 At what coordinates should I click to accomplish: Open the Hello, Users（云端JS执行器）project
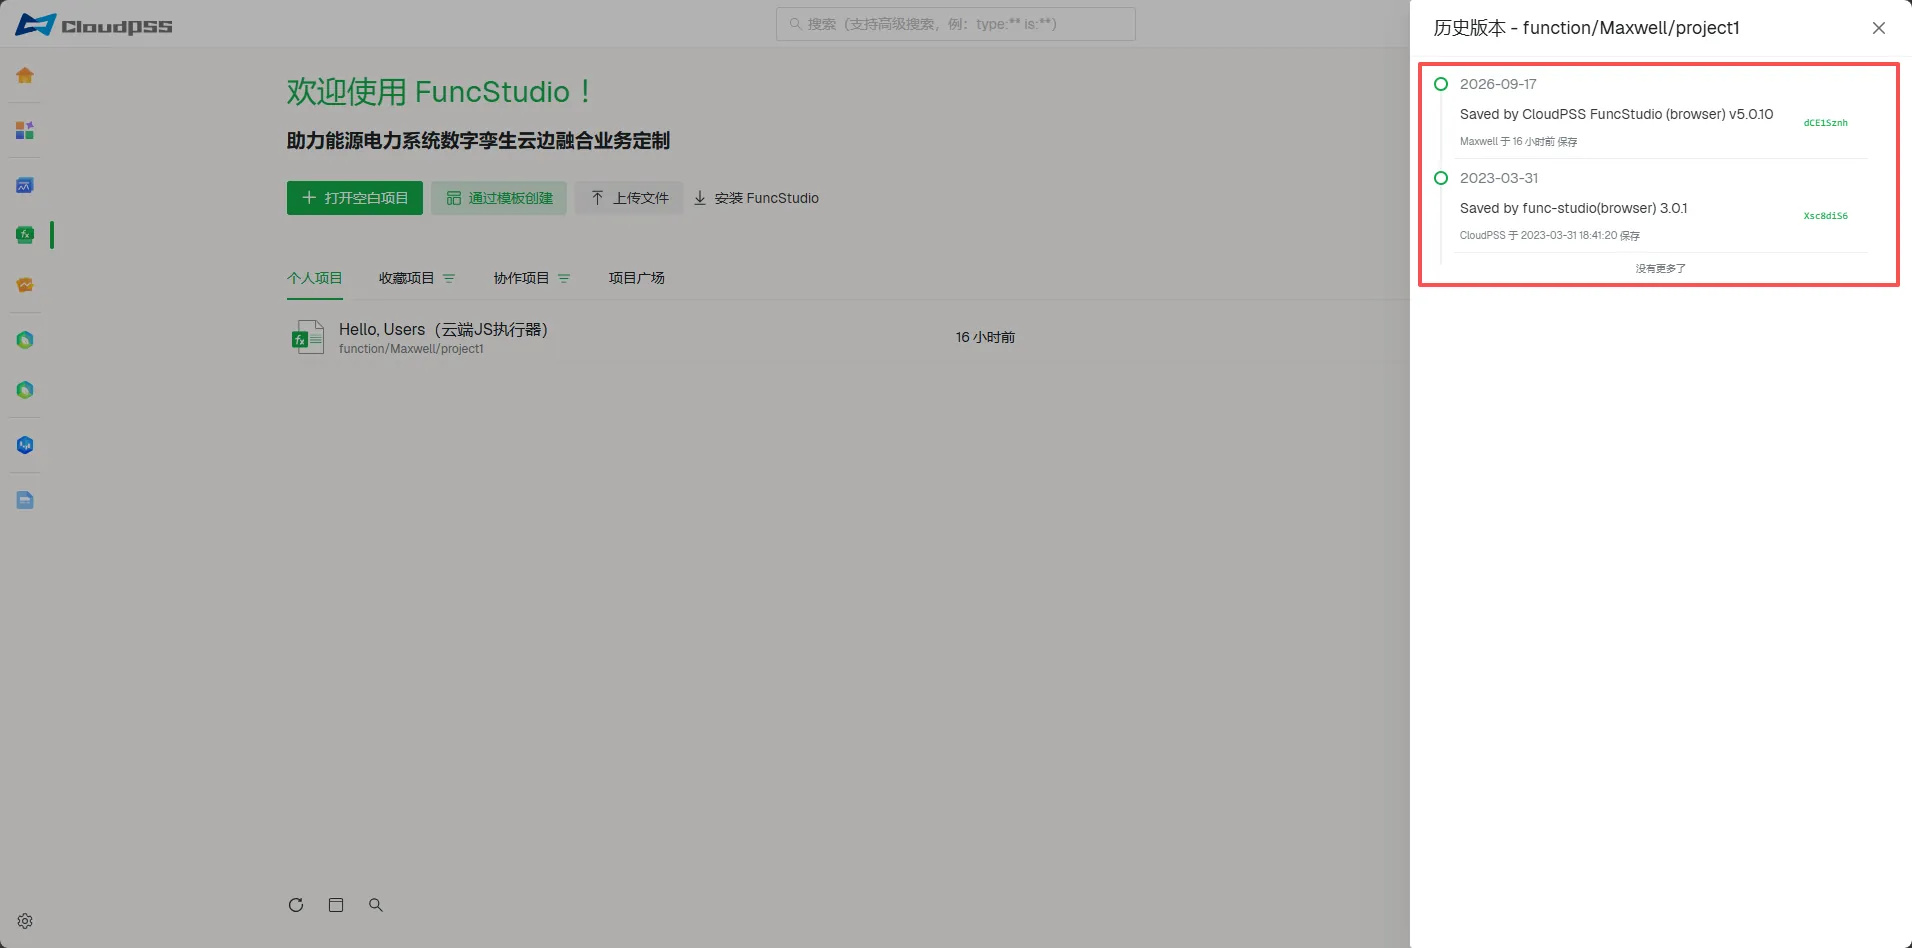pyautogui.click(x=444, y=329)
